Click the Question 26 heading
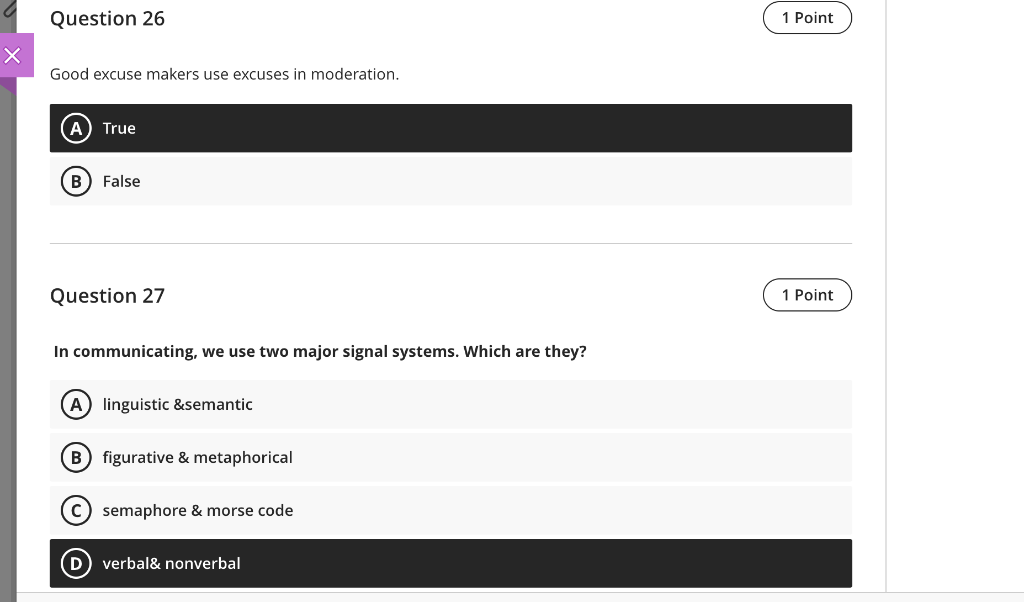The image size is (1024, 602). click(107, 18)
